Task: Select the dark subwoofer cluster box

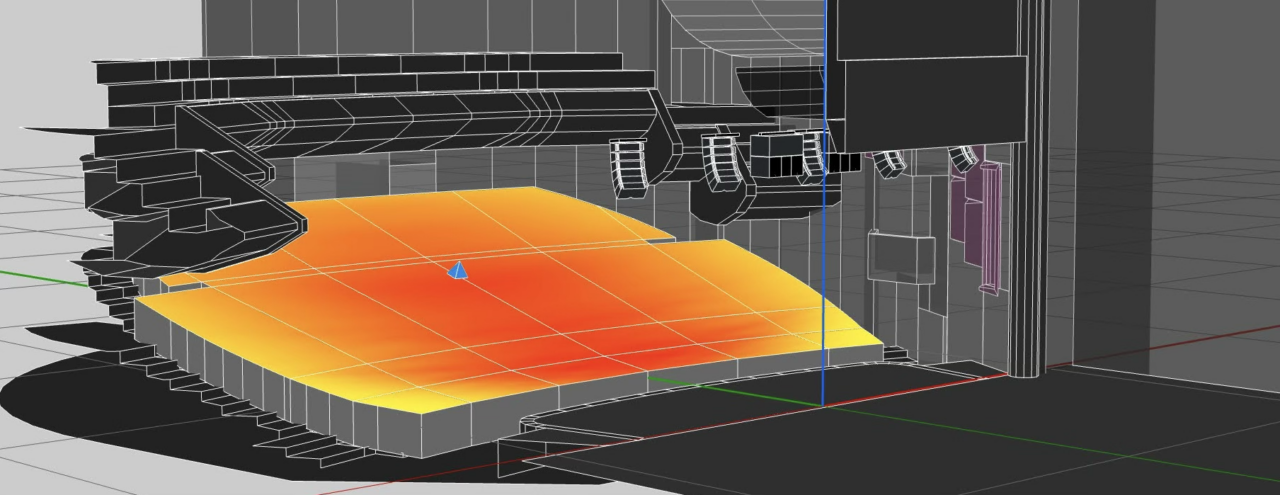Action: tap(777, 153)
